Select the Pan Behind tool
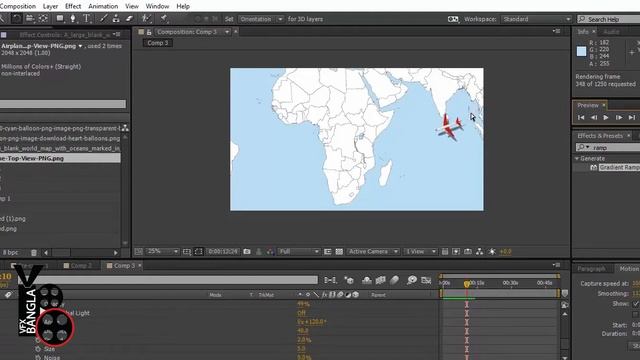Viewport: 640px width, 360px height. click(x=43, y=18)
